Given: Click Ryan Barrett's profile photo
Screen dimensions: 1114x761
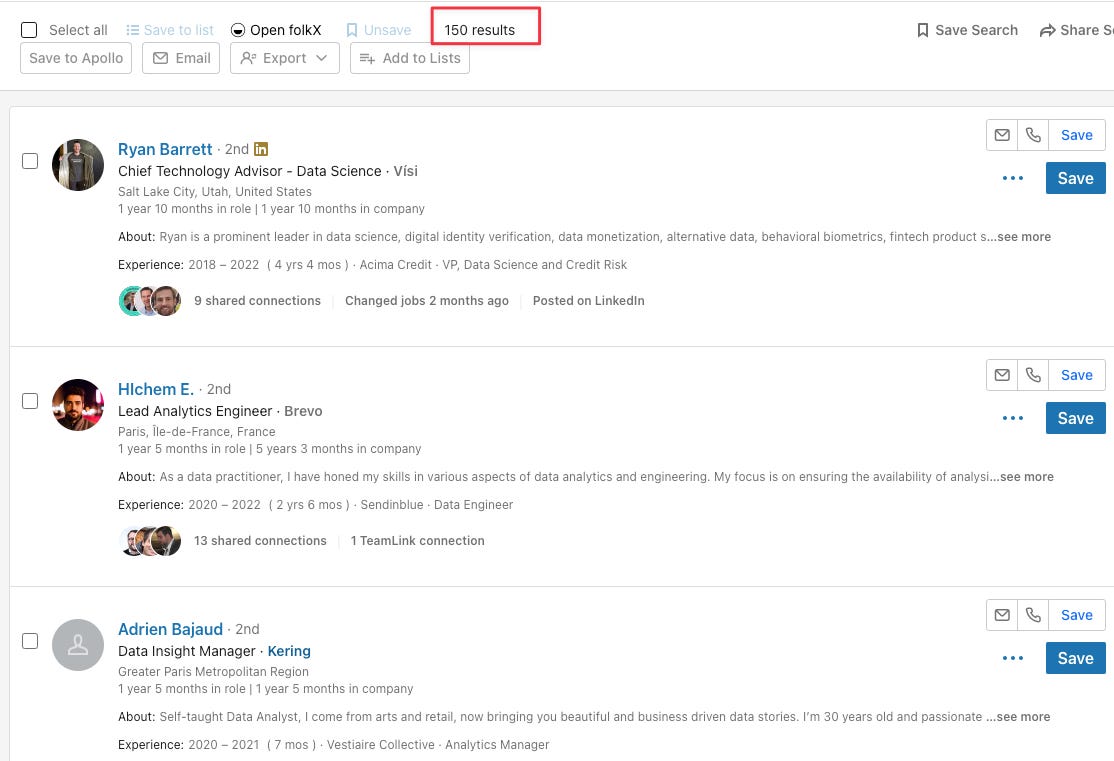Looking at the screenshot, I should pos(78,165).
